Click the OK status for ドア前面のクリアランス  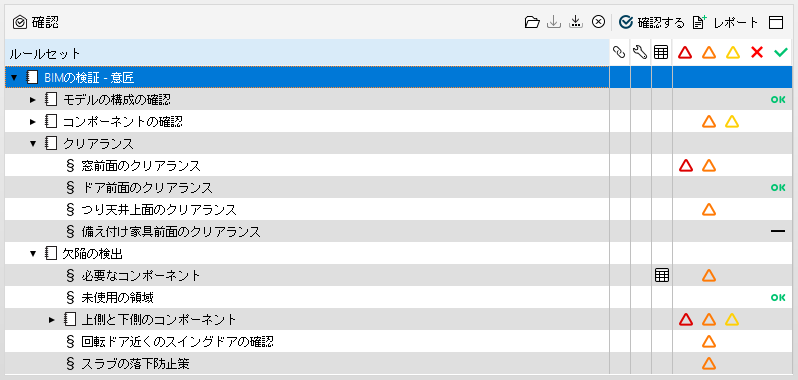(x=778, y=188)
